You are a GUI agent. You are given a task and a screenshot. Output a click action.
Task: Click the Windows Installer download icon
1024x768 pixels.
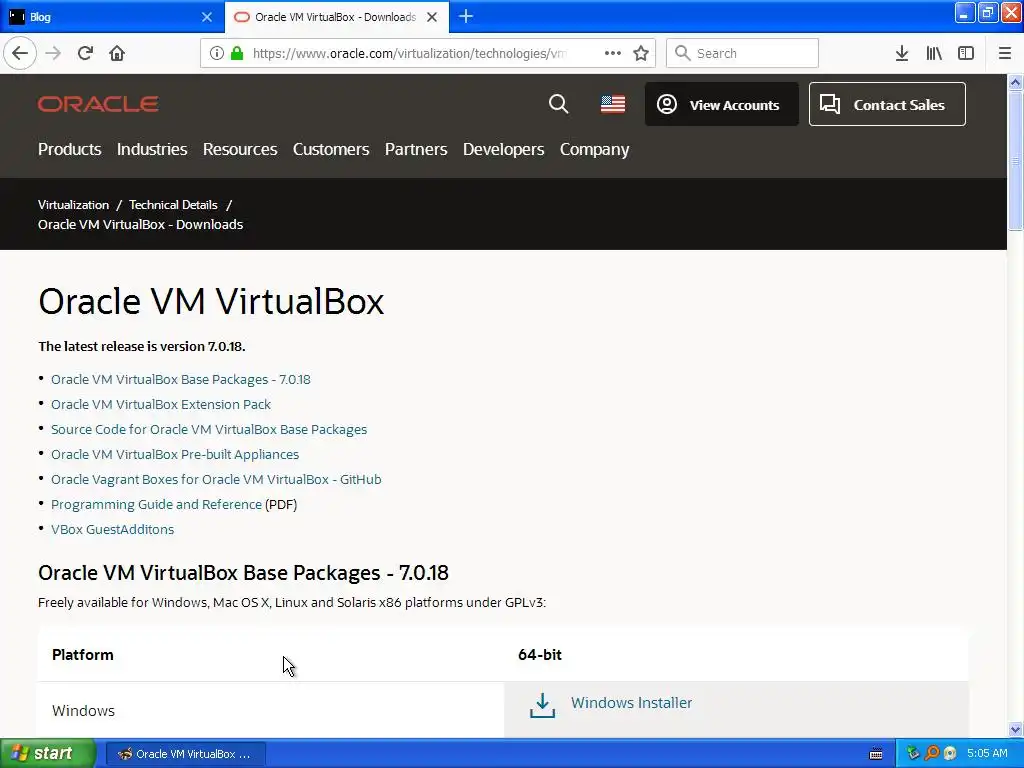[542, 705]
